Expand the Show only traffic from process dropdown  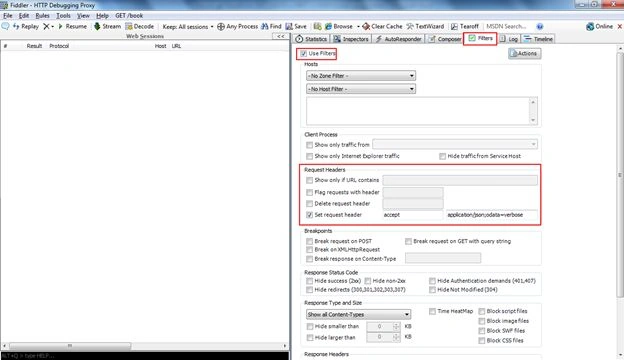455,144
